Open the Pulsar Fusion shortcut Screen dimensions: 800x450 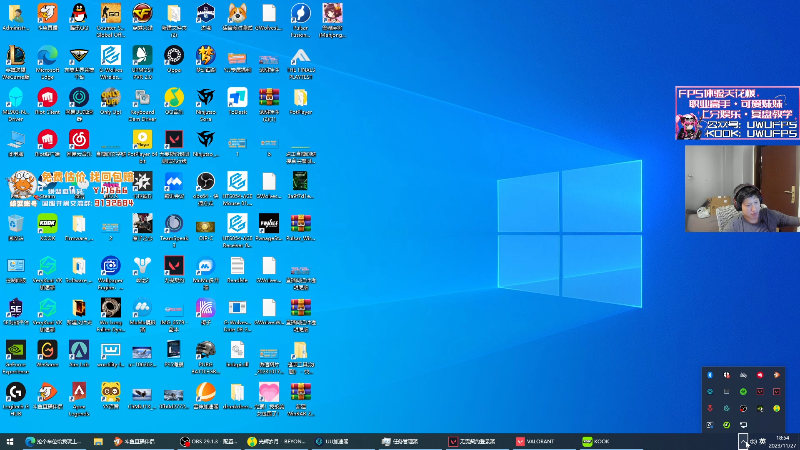301,20
